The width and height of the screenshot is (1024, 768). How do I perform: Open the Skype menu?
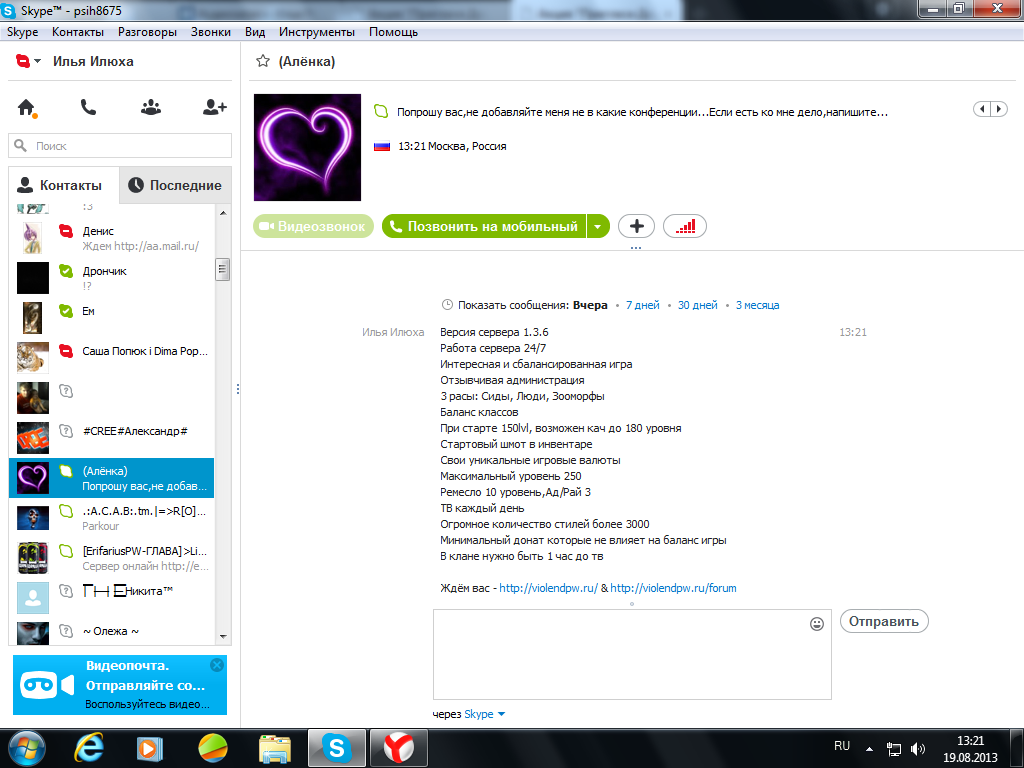tap(22, 32)
